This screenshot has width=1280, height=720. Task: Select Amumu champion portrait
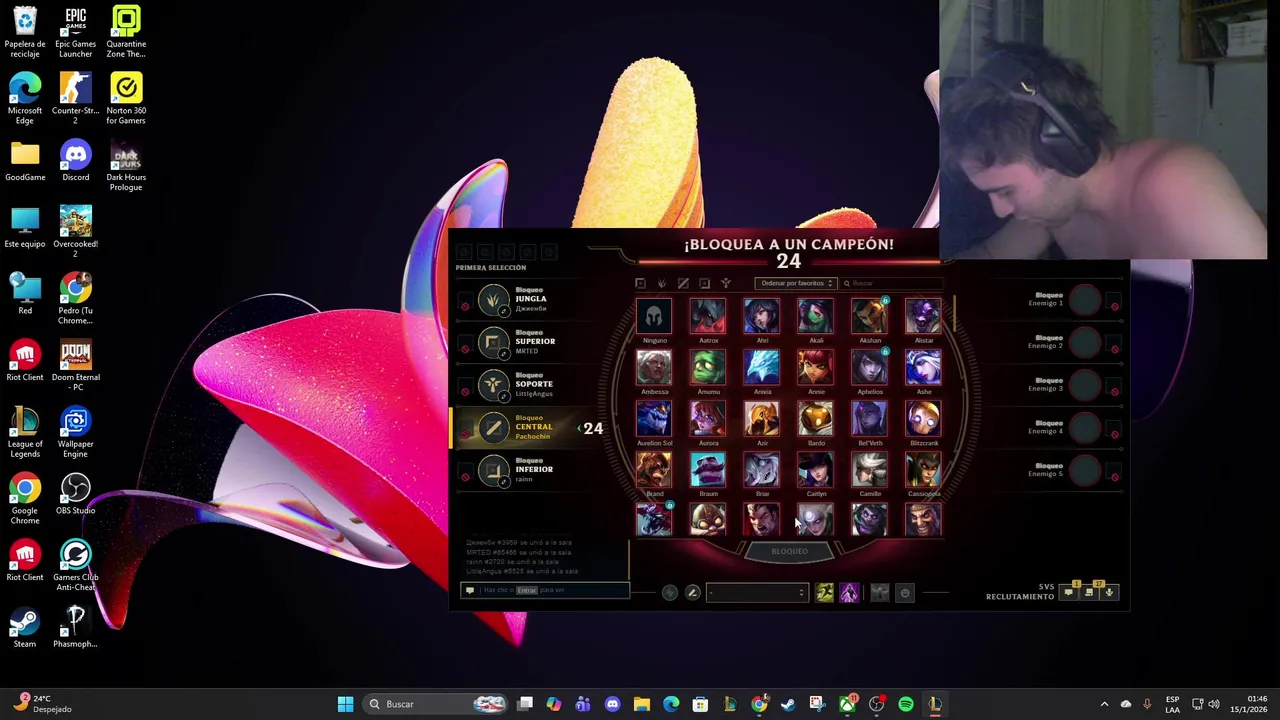(708, 368)
